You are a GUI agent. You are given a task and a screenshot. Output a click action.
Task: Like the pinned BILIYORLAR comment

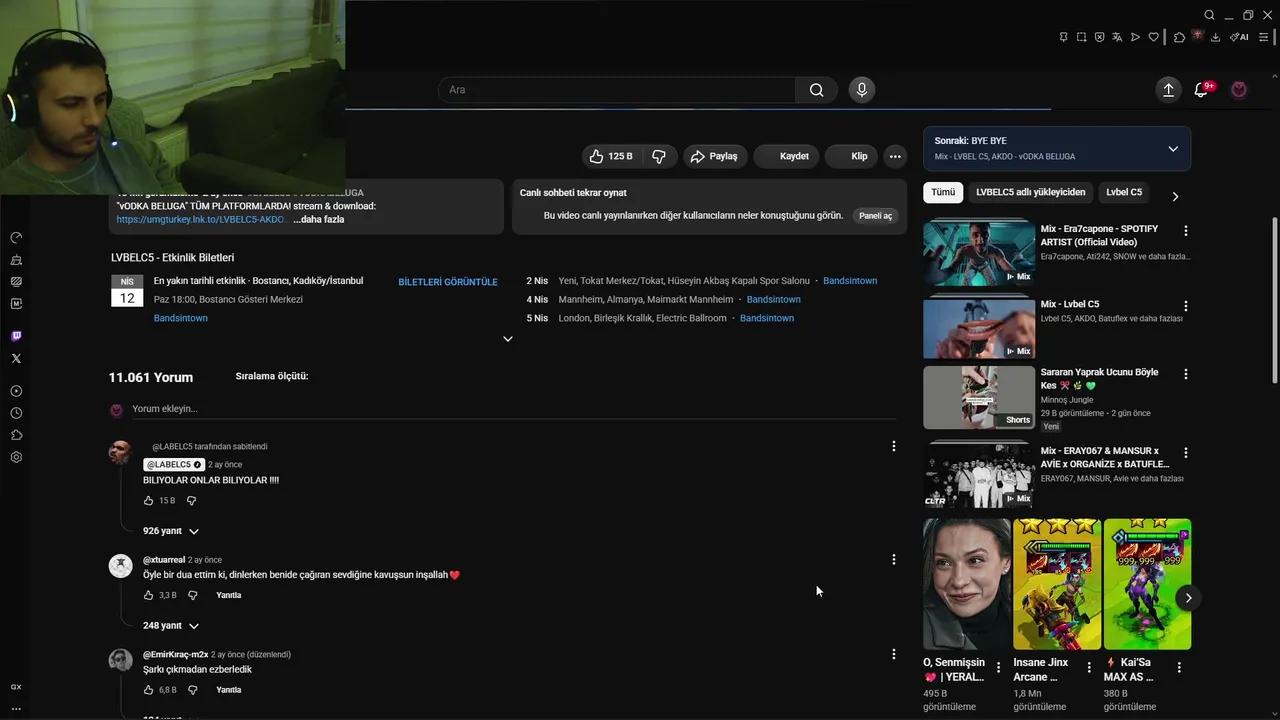tap(148, 501)
